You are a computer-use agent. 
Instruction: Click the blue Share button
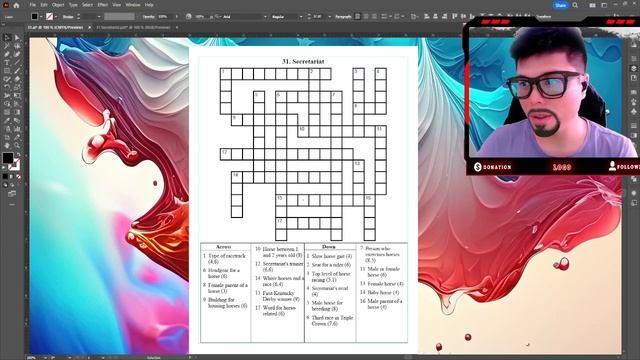tap(560, 5)
